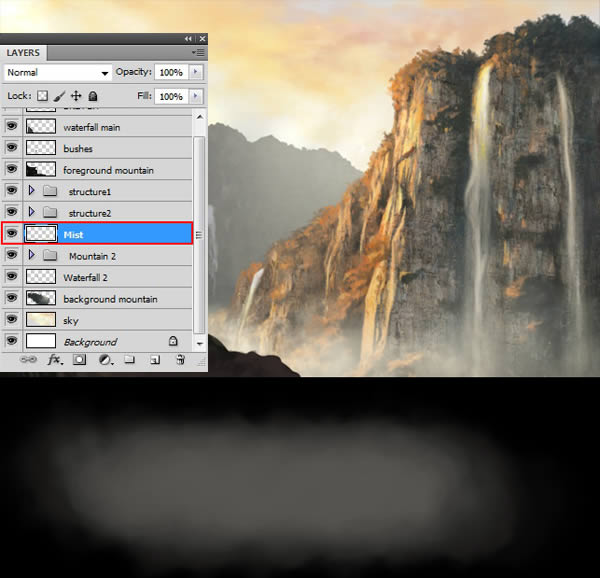Image resolution: width=600 pixels, height=578 pixels.
Task: Select the foreground mountain layer
Action: (x=98, y=169)
